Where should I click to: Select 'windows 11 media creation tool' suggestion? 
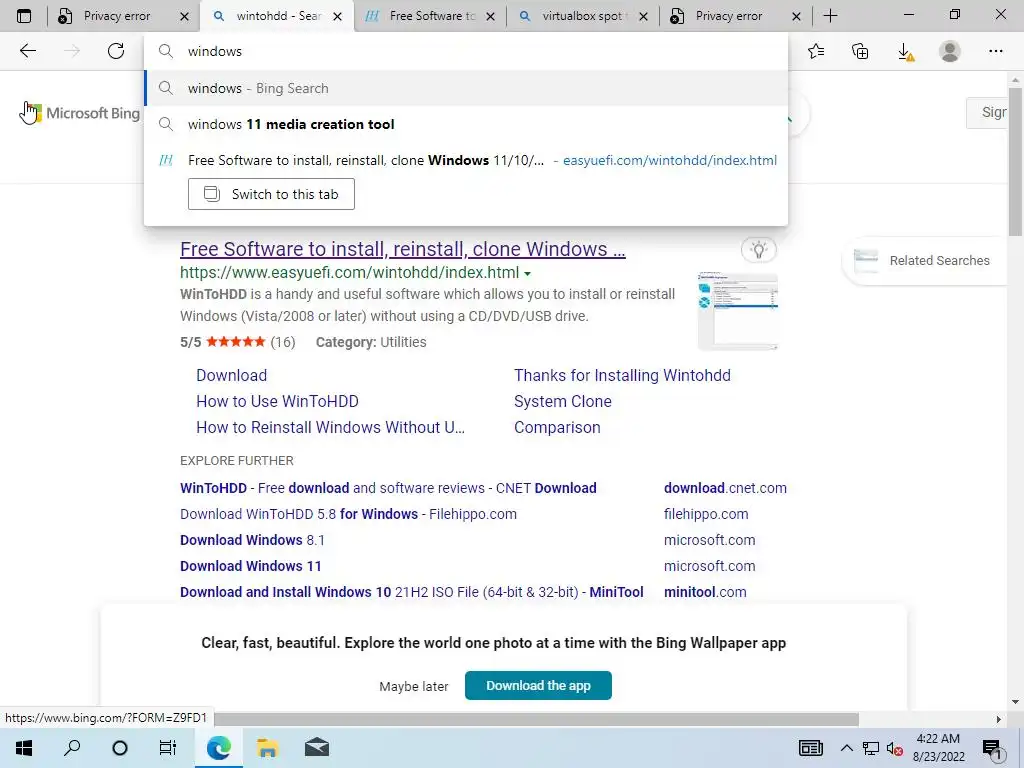coord(466,124)
